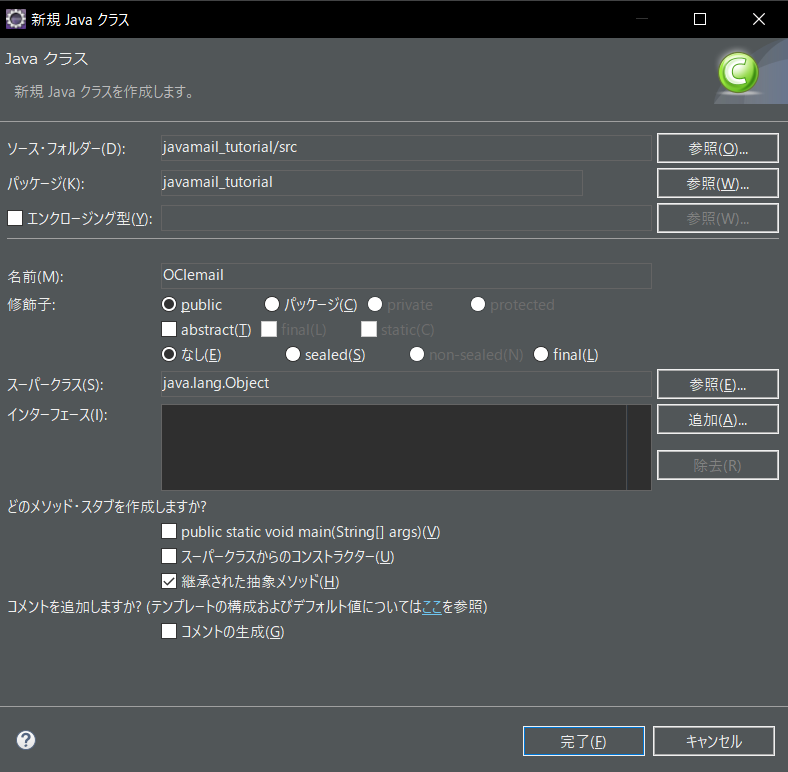Select the パッケージ modifier radio button
The height and width of the screenshot is (772, 788).
coord(272,304)
